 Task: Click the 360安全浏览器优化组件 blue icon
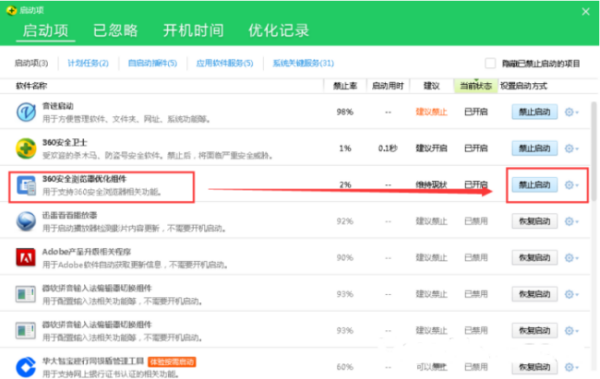pos(26,185)
